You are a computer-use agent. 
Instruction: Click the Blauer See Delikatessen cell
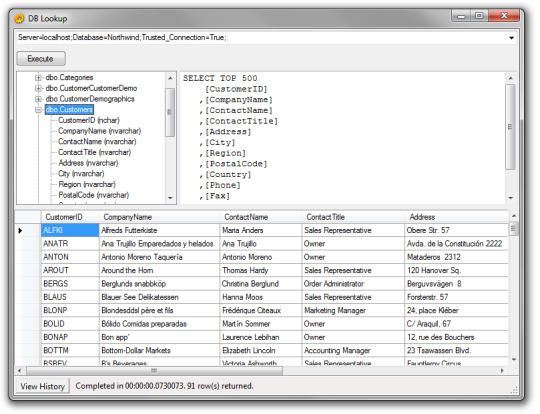(159, 297)
